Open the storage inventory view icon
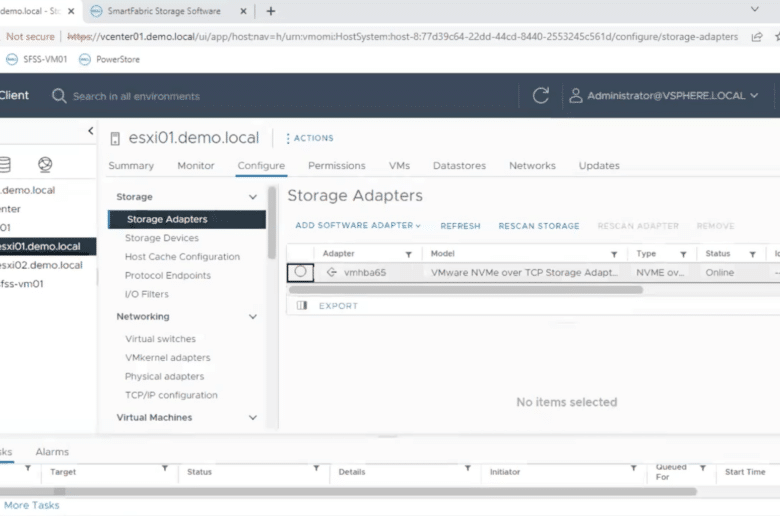Image resolution: width=780 pixels, height=516 pixels. (5, 164)
